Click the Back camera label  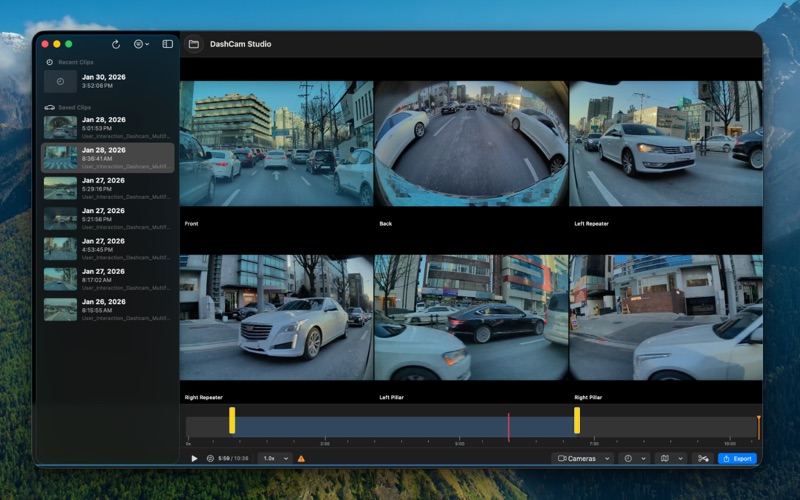[x=386, y=223]
